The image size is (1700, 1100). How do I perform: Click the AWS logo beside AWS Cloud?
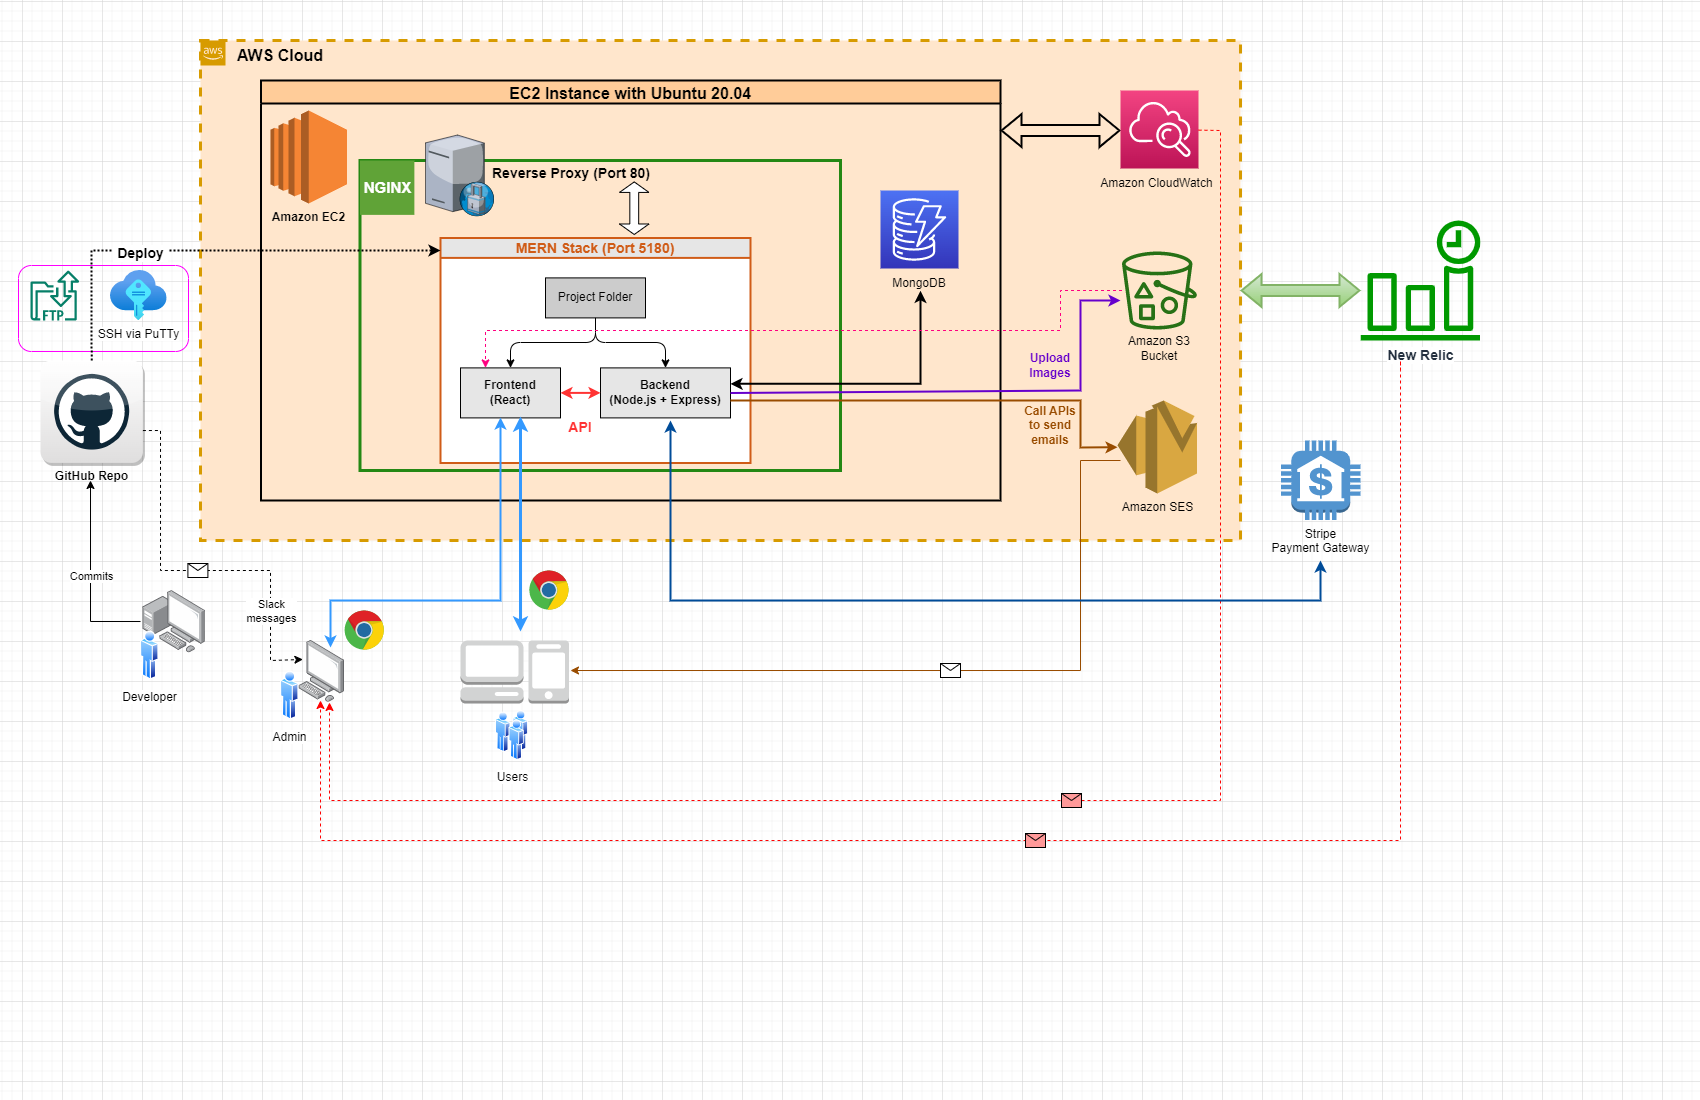click(212, 53)
